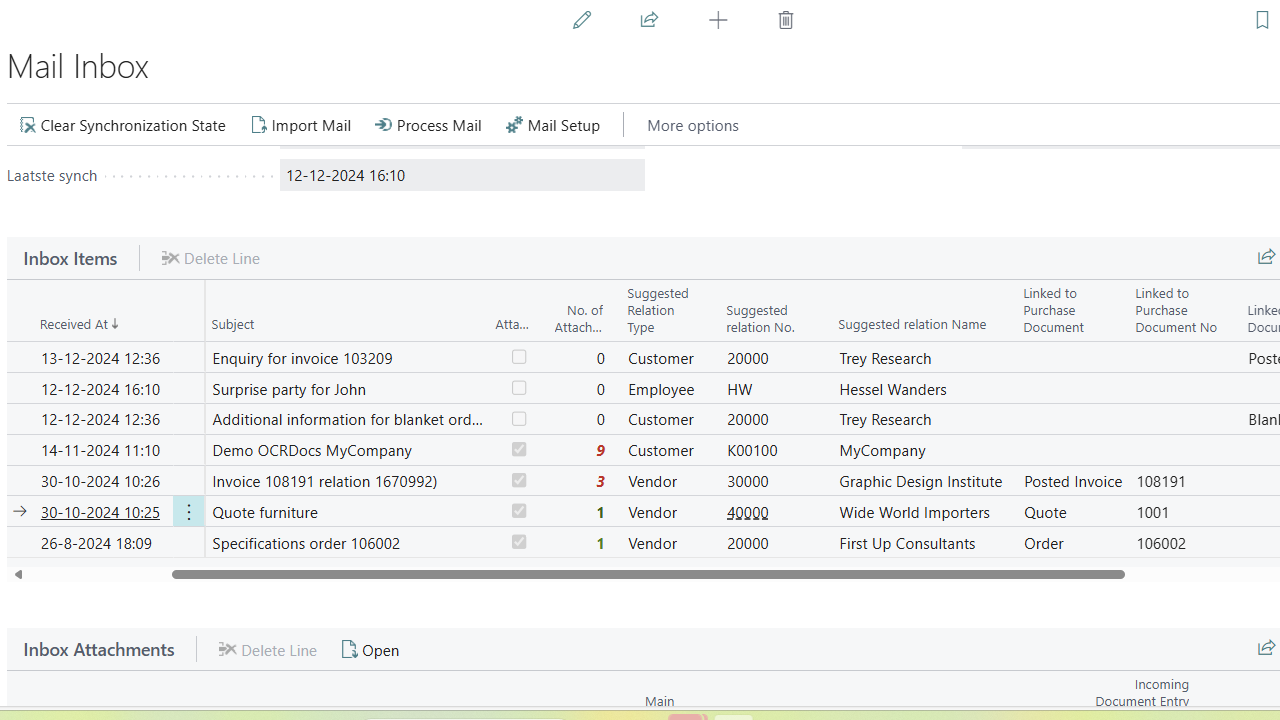Click Delete Line in Inbox Items
The image size is (1280, 720).
coord(211,258)
